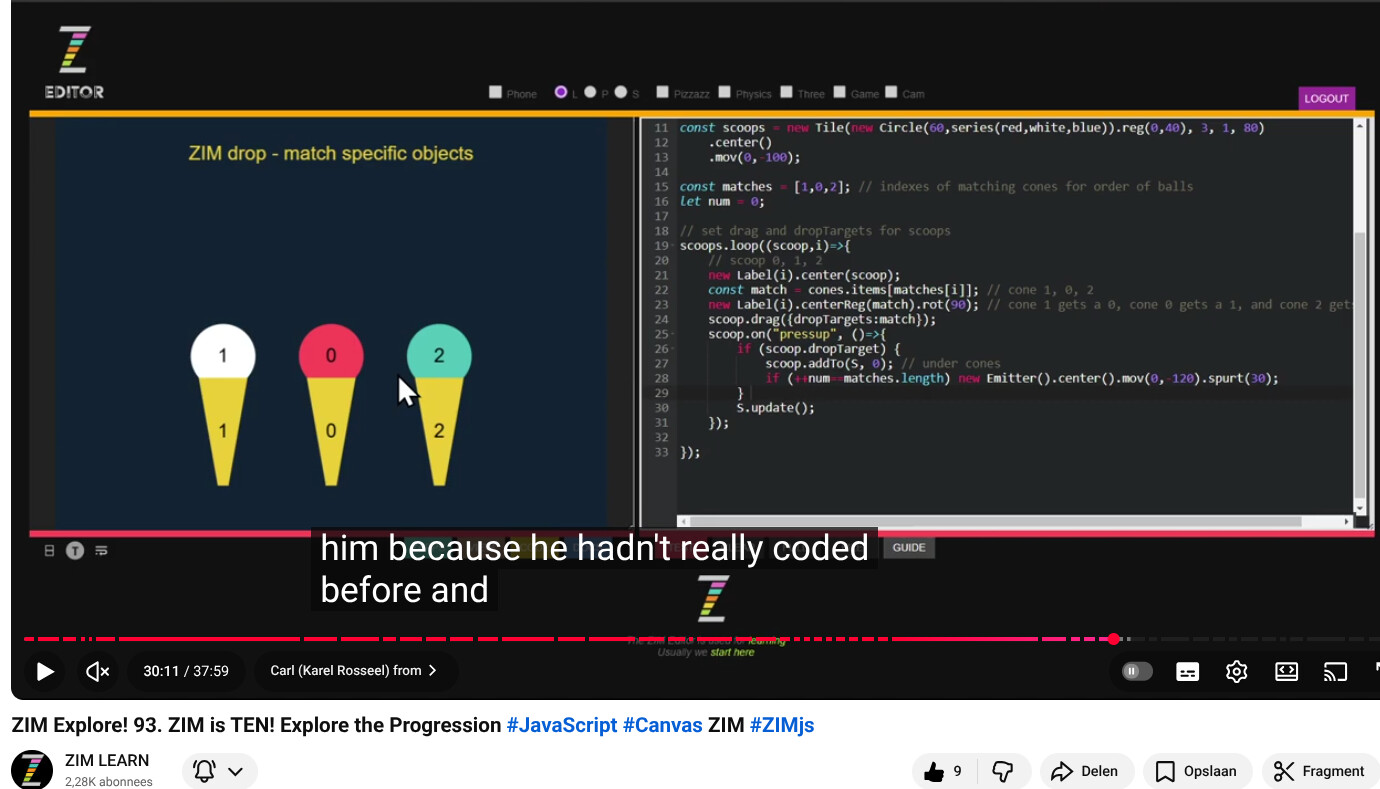The height and width of the screenshot is (789, 1380).
Task: Toggle the autoplay switch
Action: click(1137, 671)
